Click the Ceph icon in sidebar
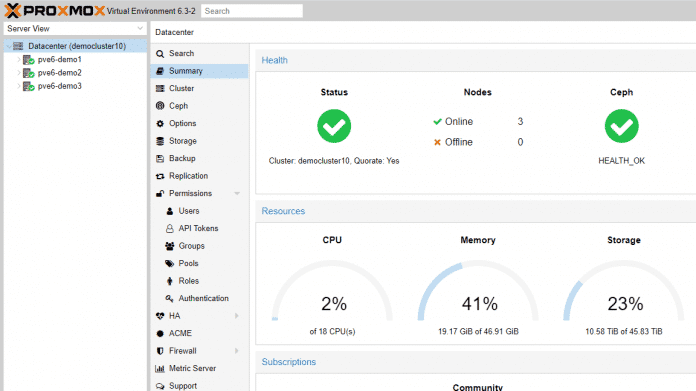Image resolution: width=696 pixels, height=391 pixels. tap(160, 106)
